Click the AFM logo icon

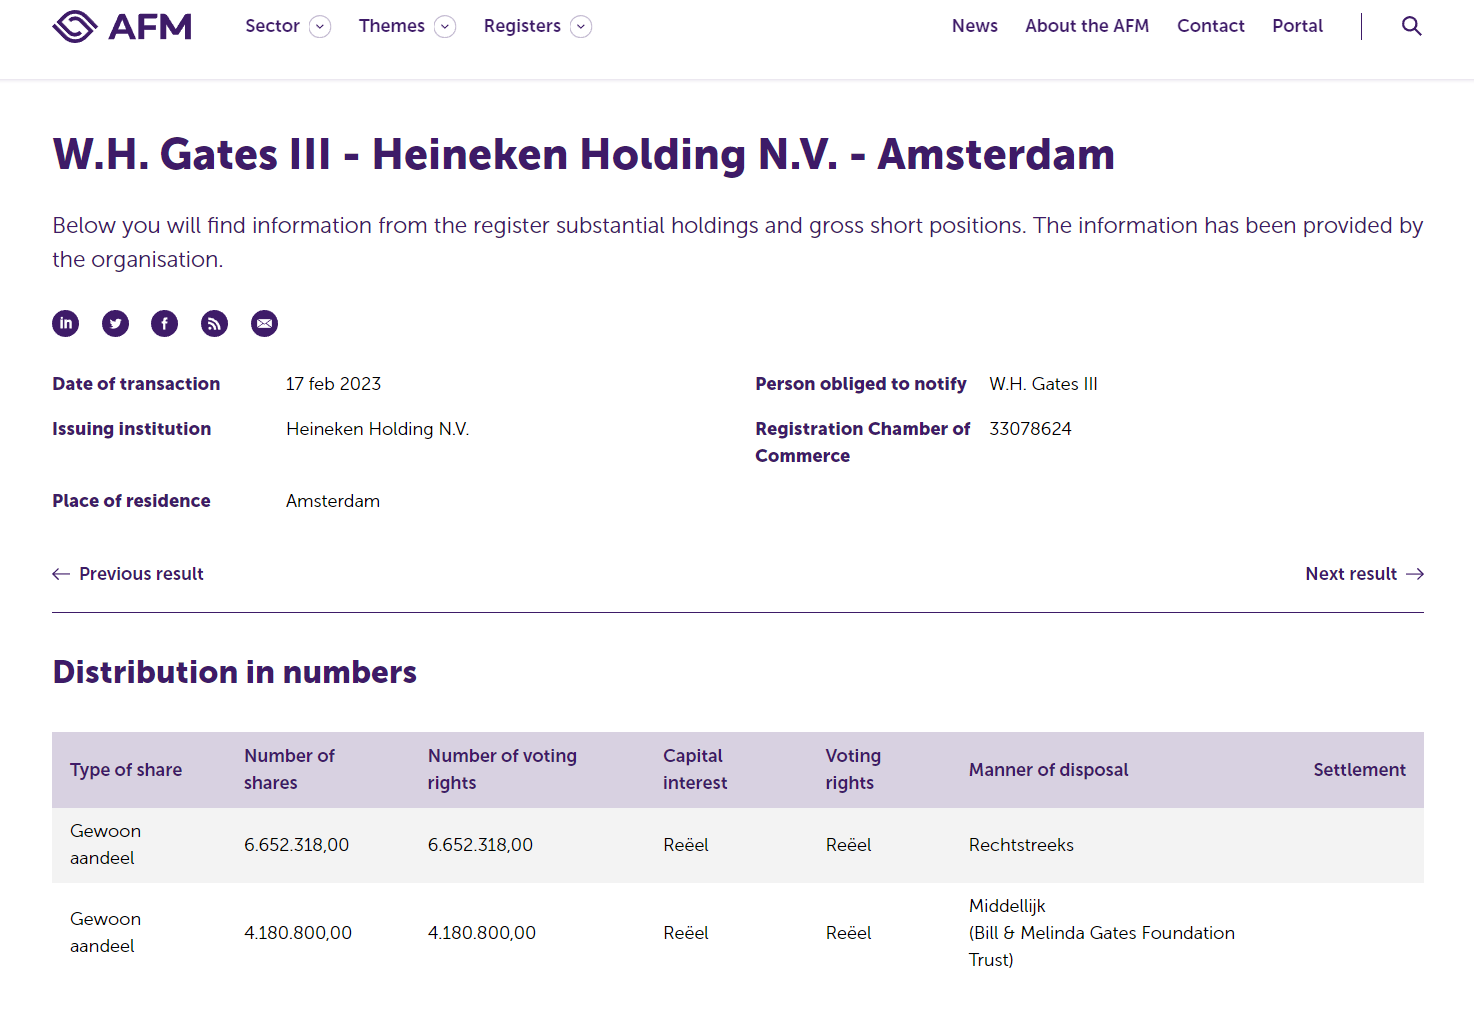click(x=75, y=27)
